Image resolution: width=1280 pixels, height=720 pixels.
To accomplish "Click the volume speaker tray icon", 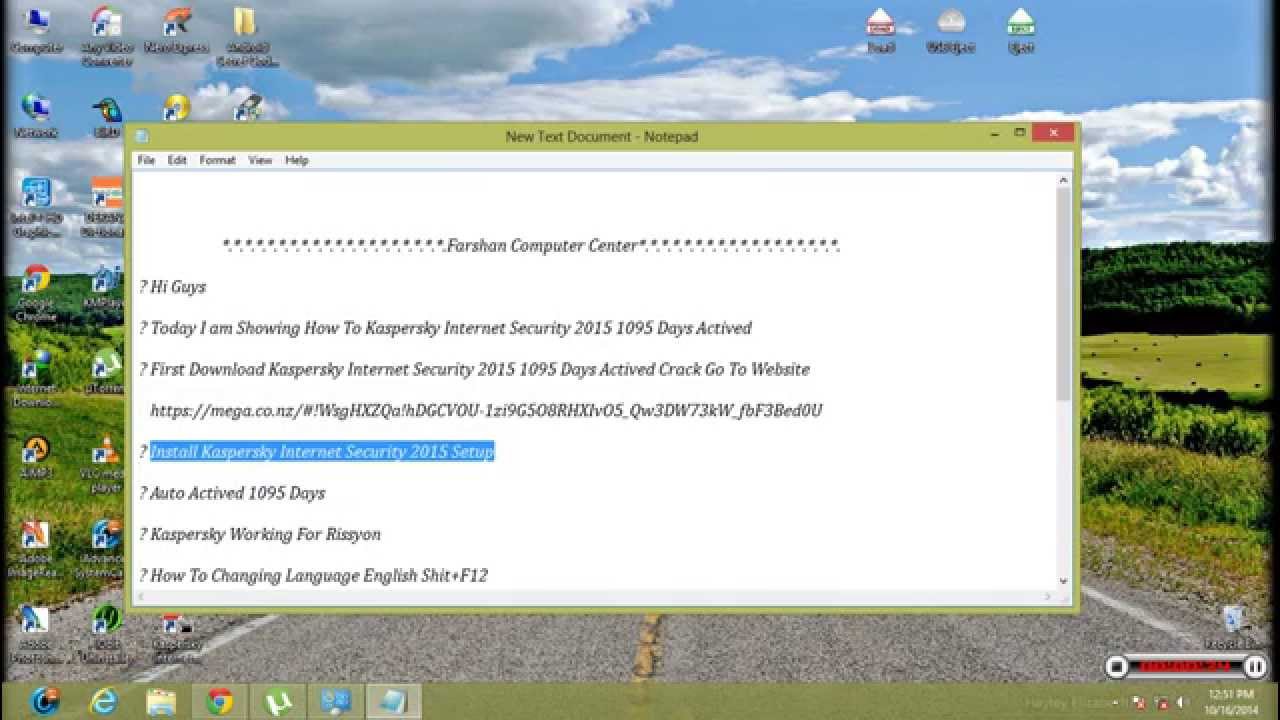I will point(1185,701).
